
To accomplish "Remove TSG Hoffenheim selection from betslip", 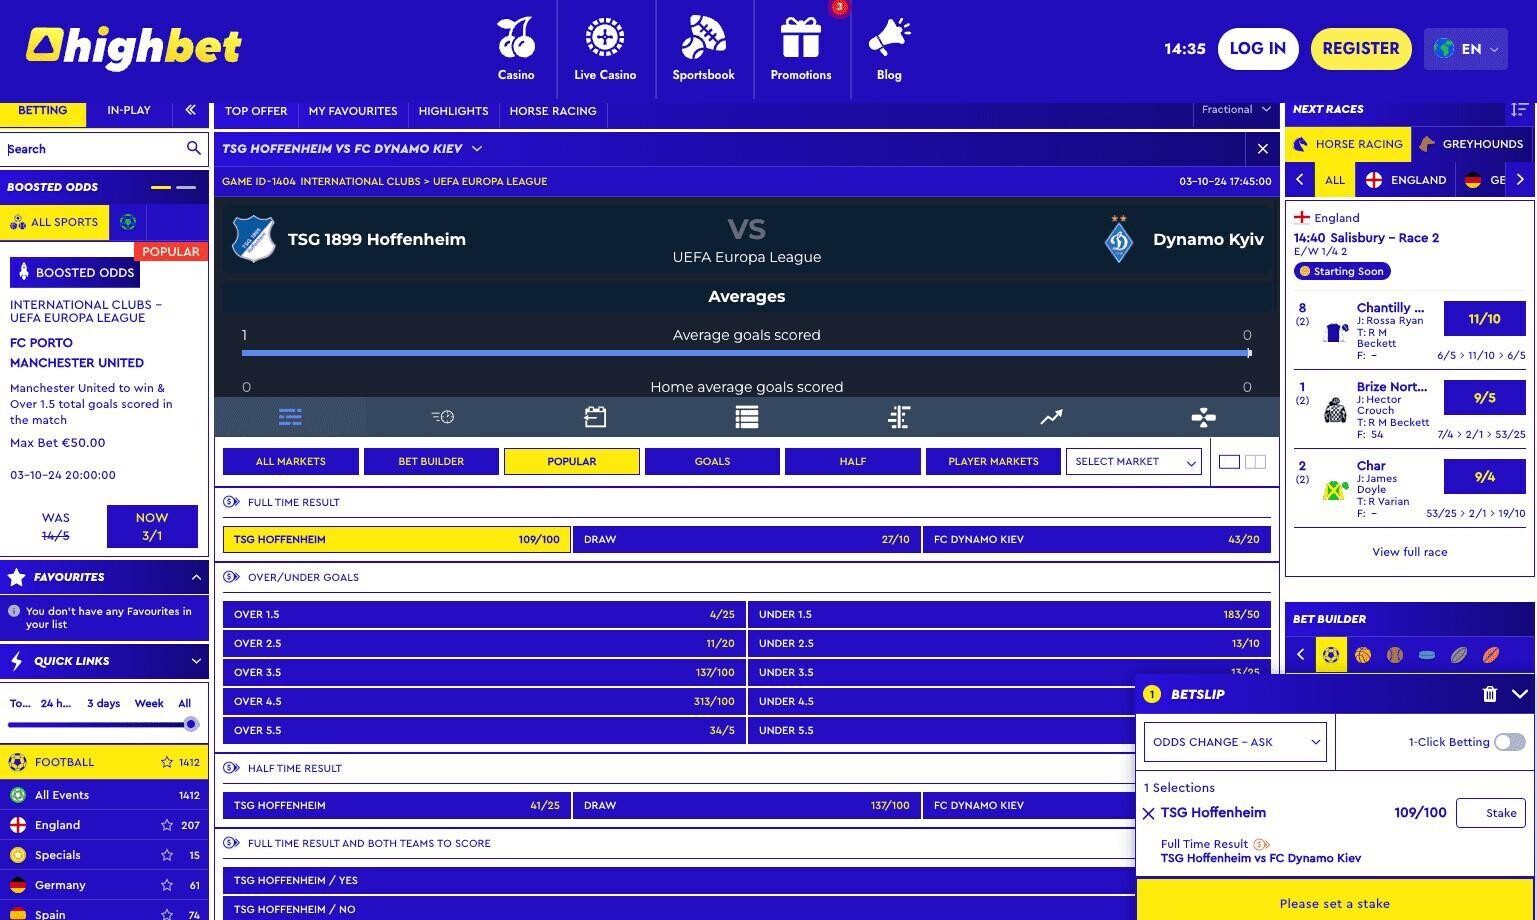I will [1148, 814].
